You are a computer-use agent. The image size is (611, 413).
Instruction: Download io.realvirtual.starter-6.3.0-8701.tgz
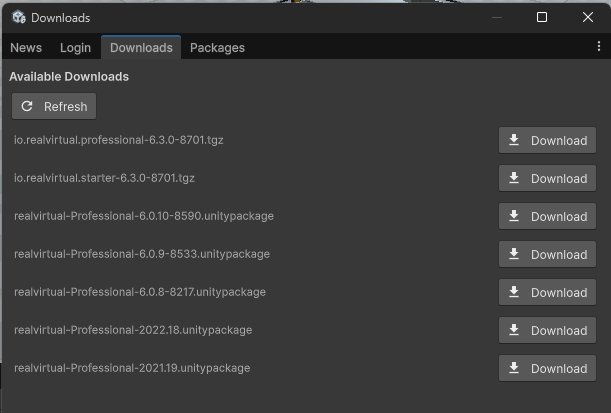(x=547, y=178)
